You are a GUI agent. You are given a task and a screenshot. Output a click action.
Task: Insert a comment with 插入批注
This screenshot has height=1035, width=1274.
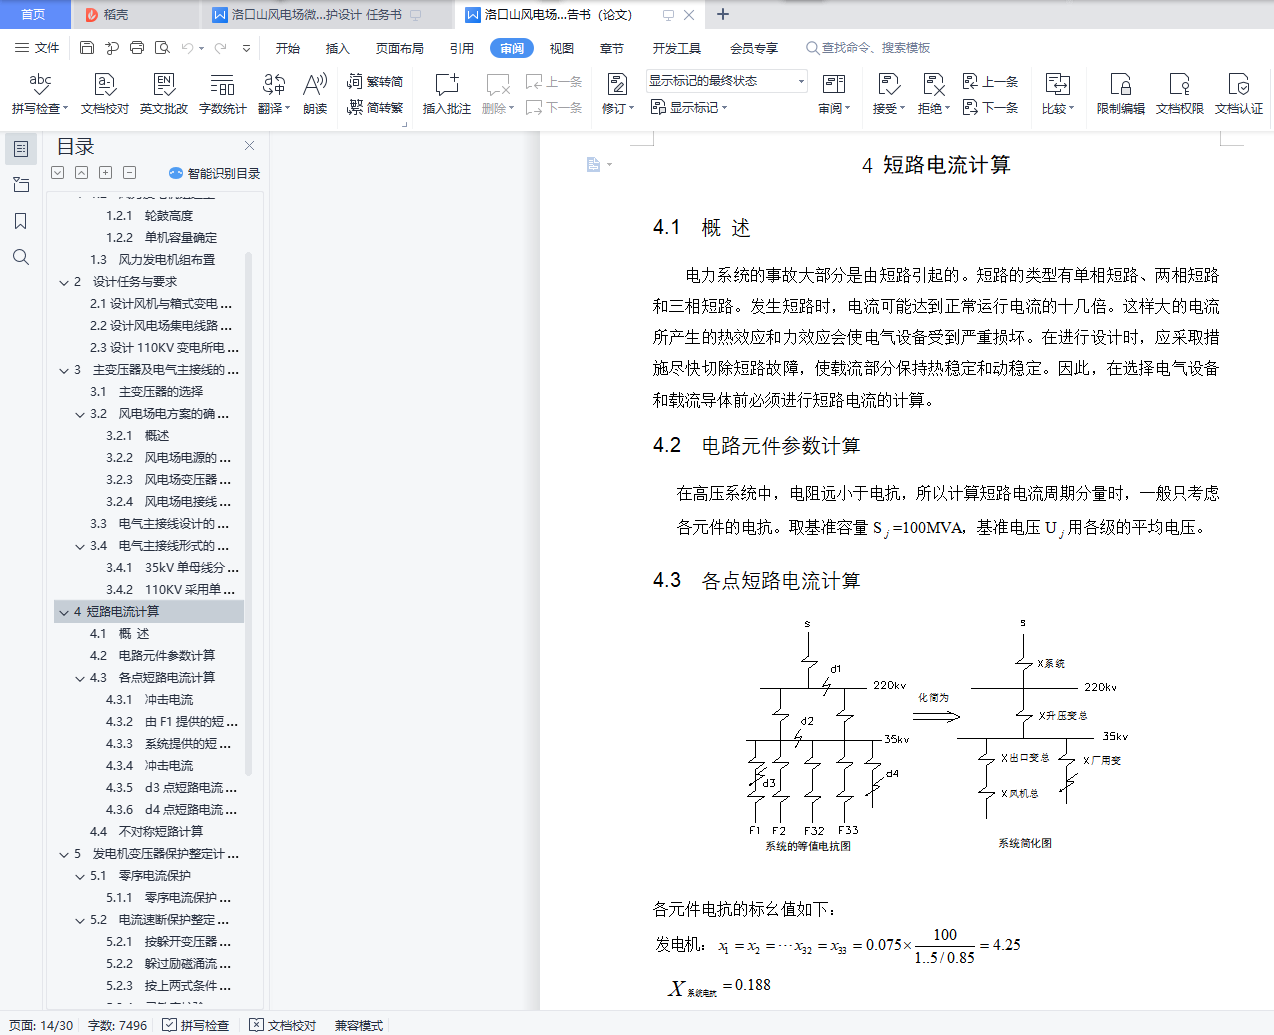click(447, 93)
